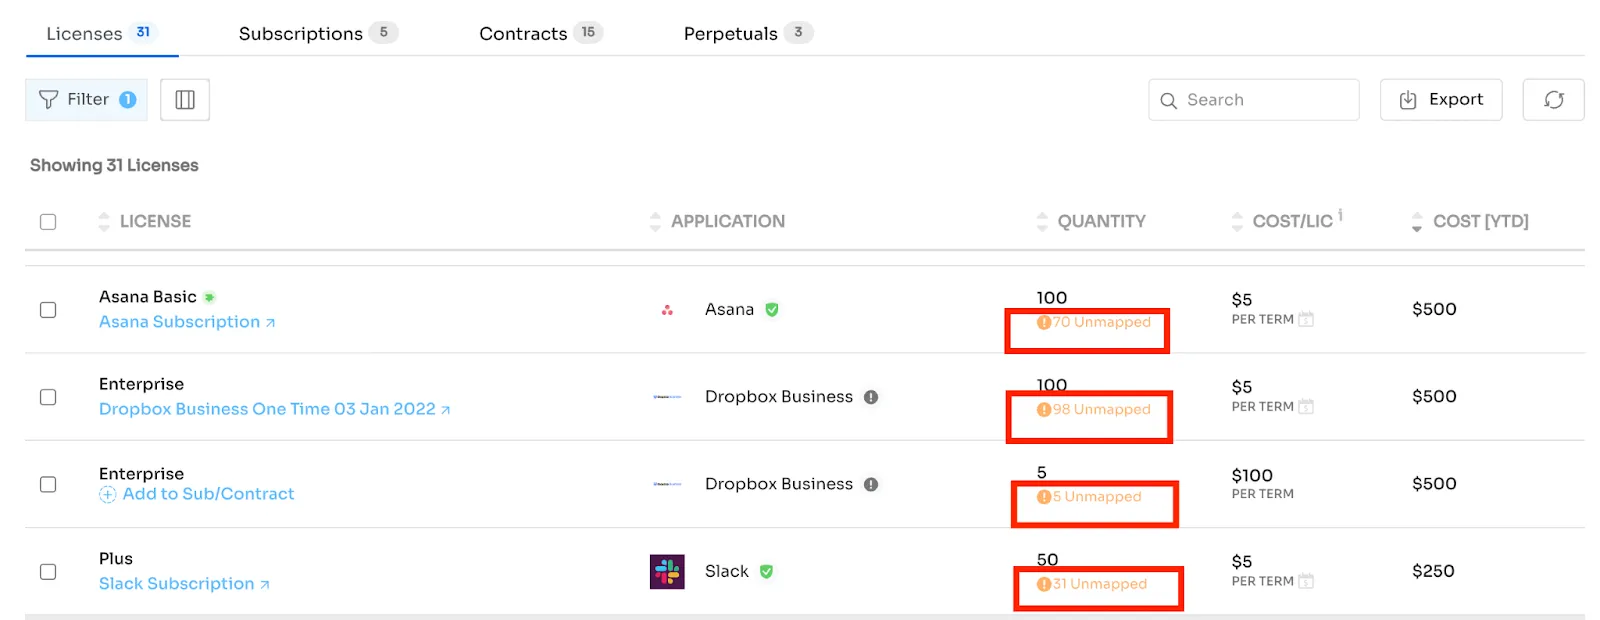Viewport: 1600px width, 620px height.
Task: Export the licenses list
Action: pos(1441,100)
